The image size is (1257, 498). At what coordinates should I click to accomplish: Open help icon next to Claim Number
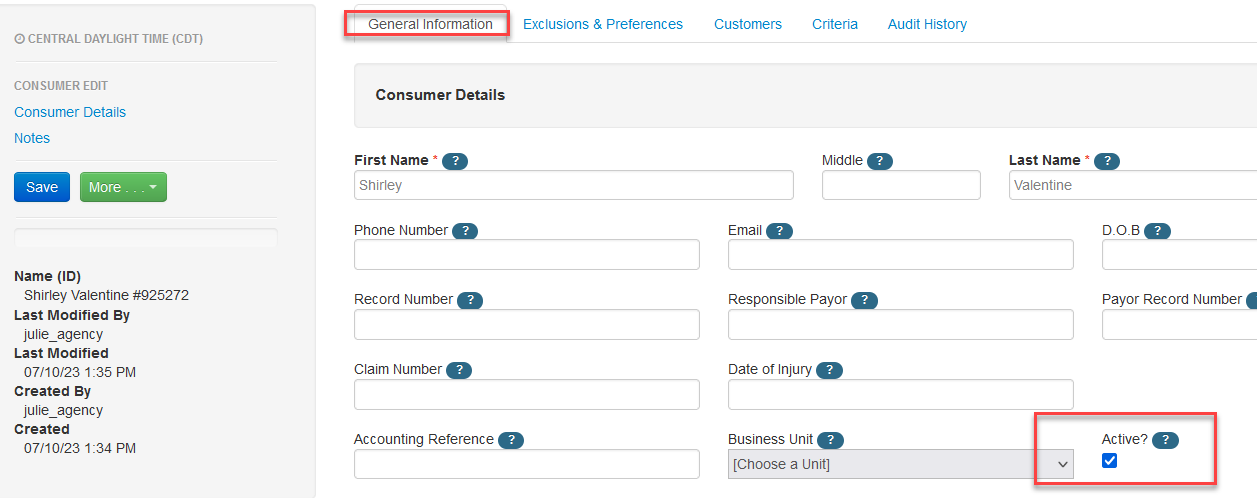click(x=459, y=370)
